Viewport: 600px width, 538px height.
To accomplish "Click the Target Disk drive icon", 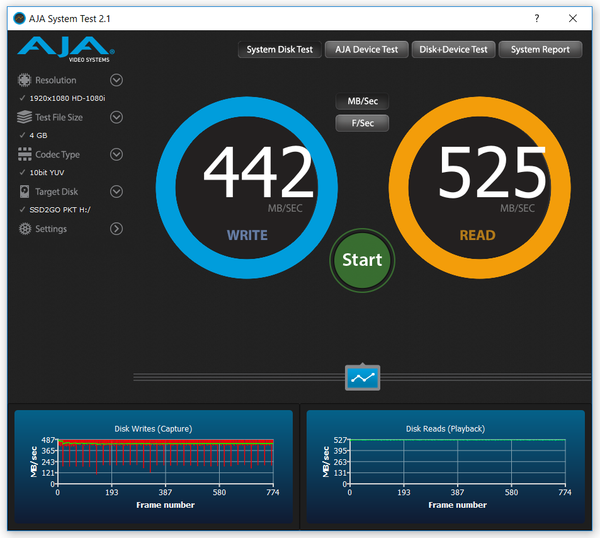I will pyautogui.click(x=24, y=191).
